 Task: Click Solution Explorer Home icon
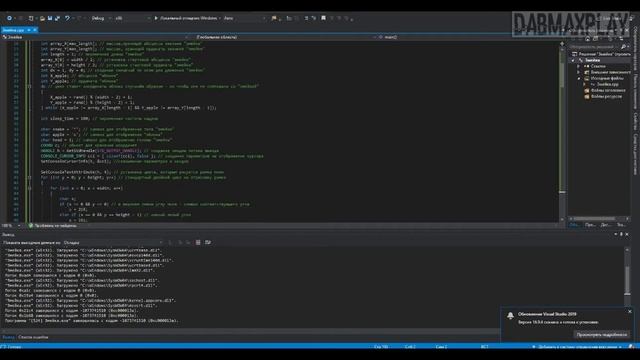pyautogui.click(x=587, y=38)
